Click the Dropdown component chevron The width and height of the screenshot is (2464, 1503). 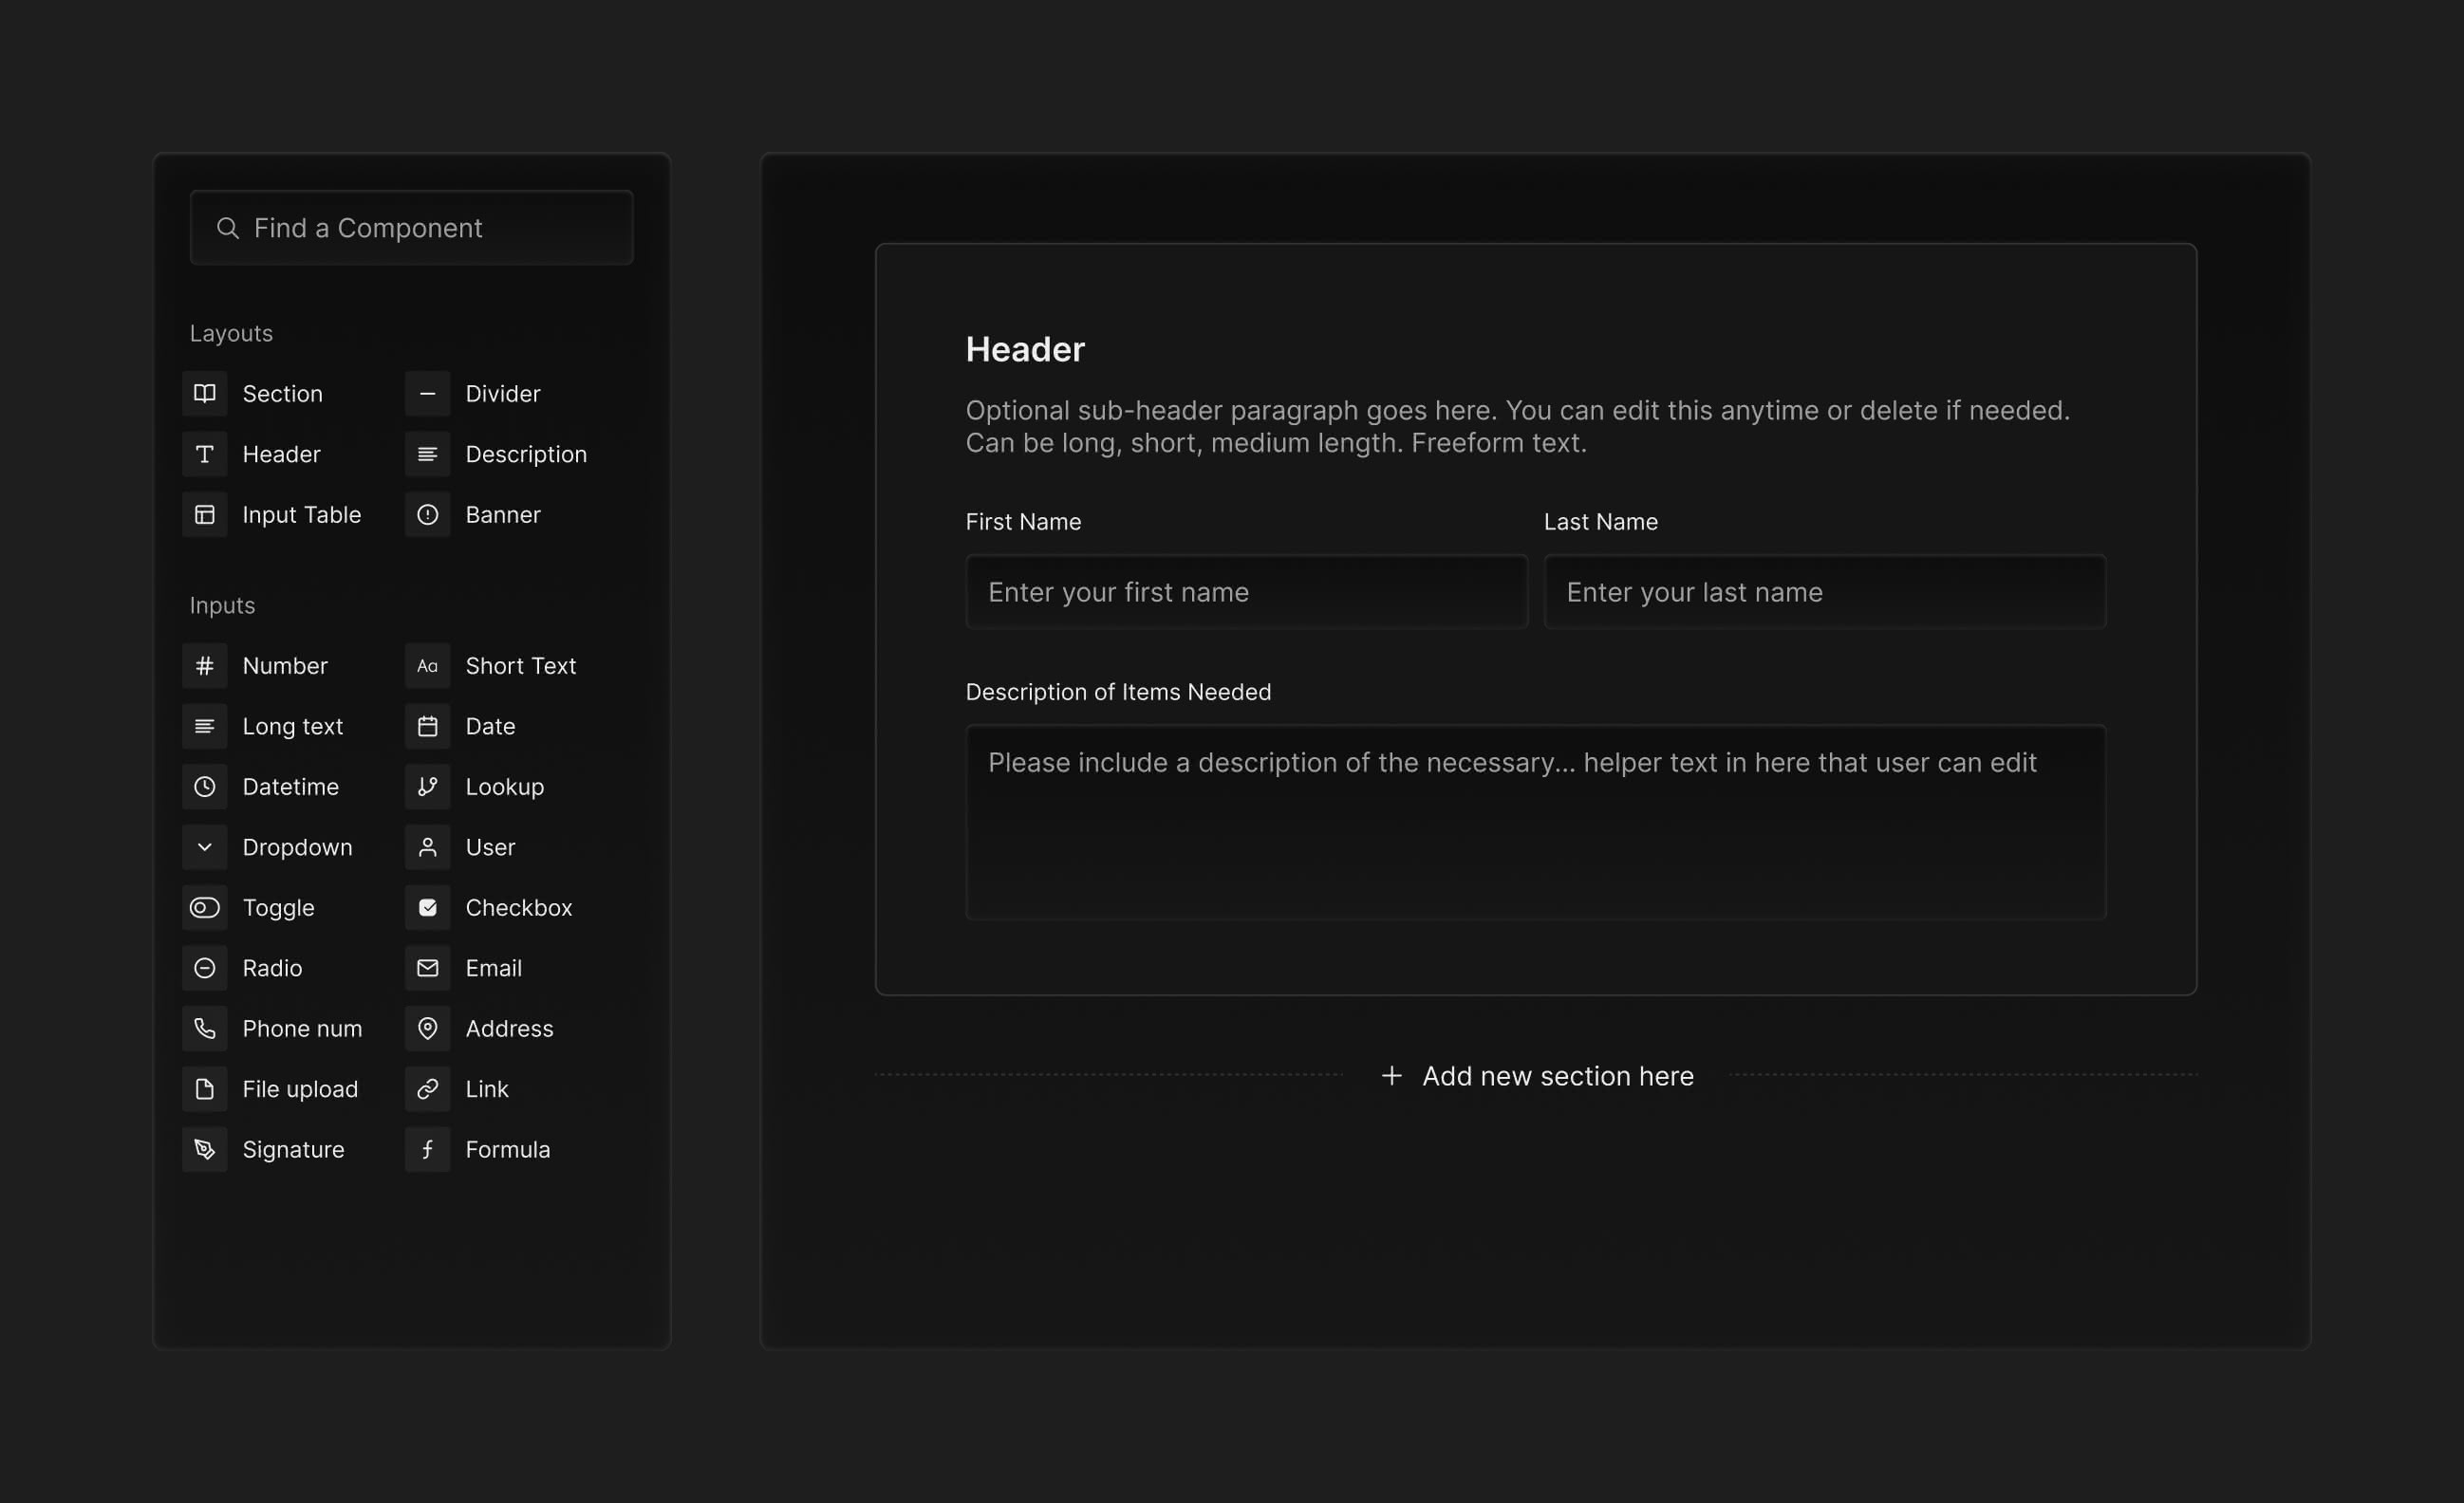[x=205, y=847]
